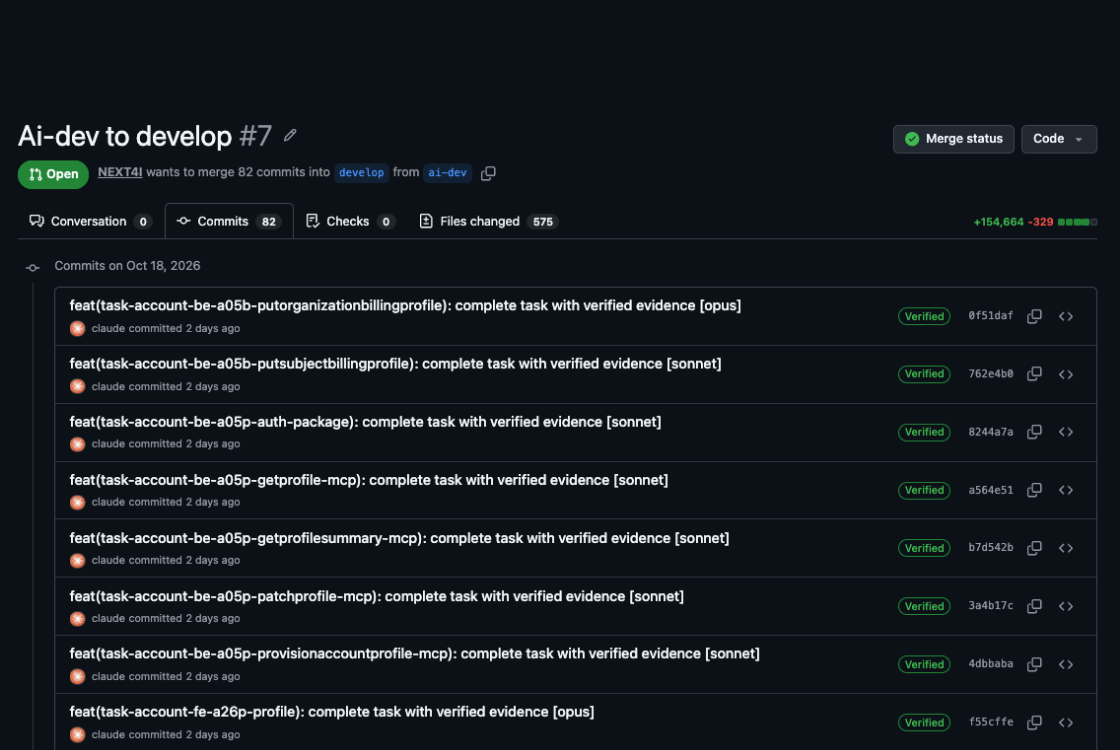Screen dimensions: 1120x750
Task: Browse repository at commit 8244a7a
Action: point(1066,431)
